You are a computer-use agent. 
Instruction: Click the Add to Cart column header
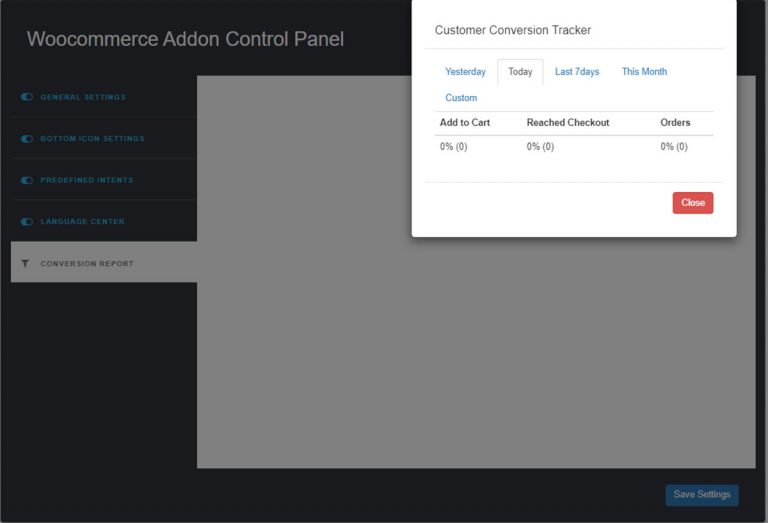(x=465, y=122)
